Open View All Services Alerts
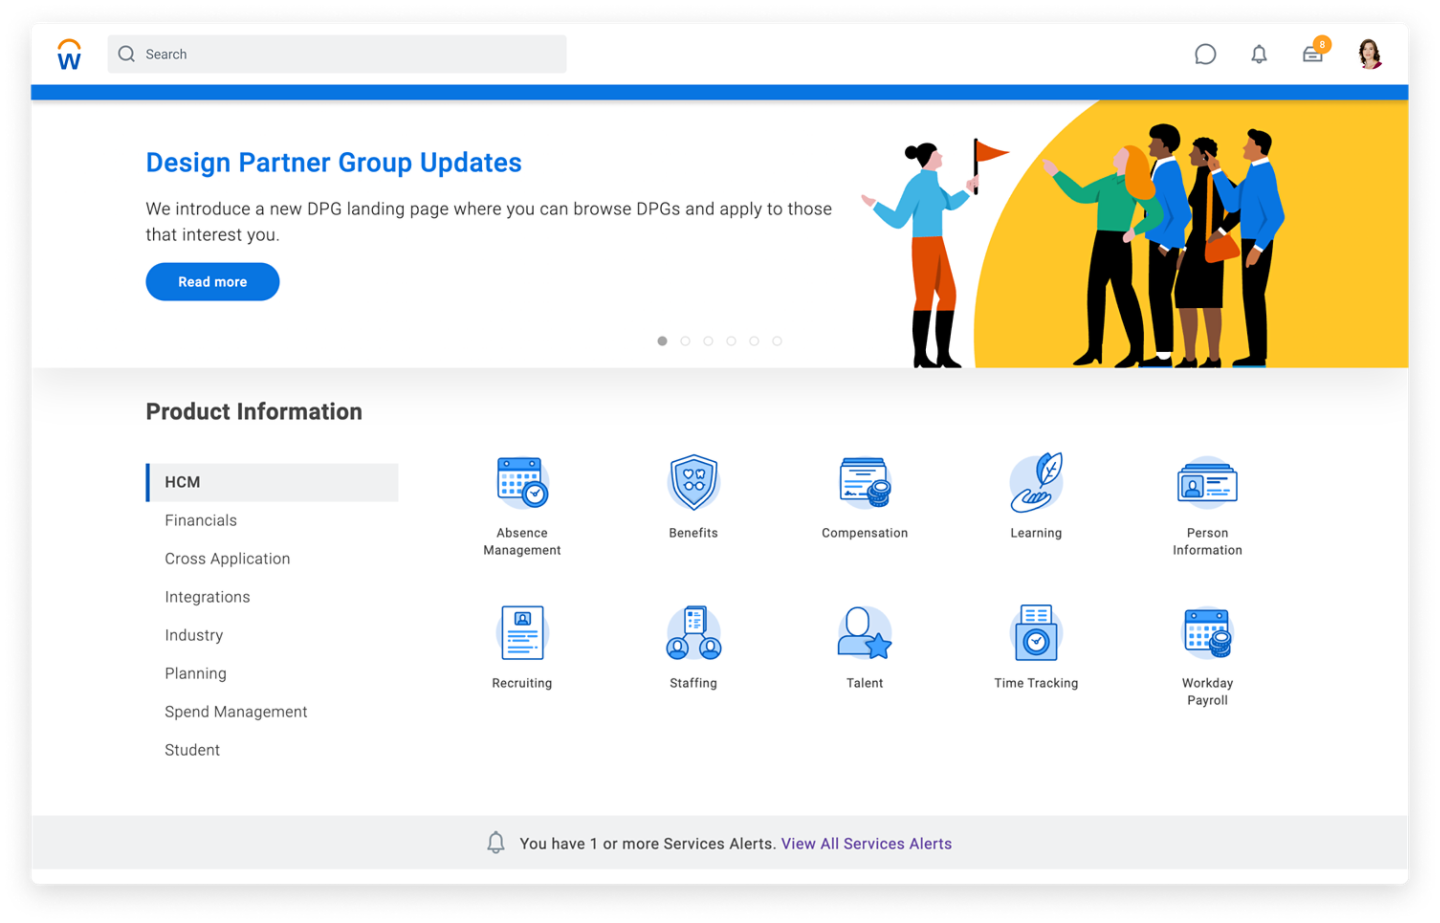This screenshot has height=923, width=1440. pyautogui.click(x=866, y=843)
